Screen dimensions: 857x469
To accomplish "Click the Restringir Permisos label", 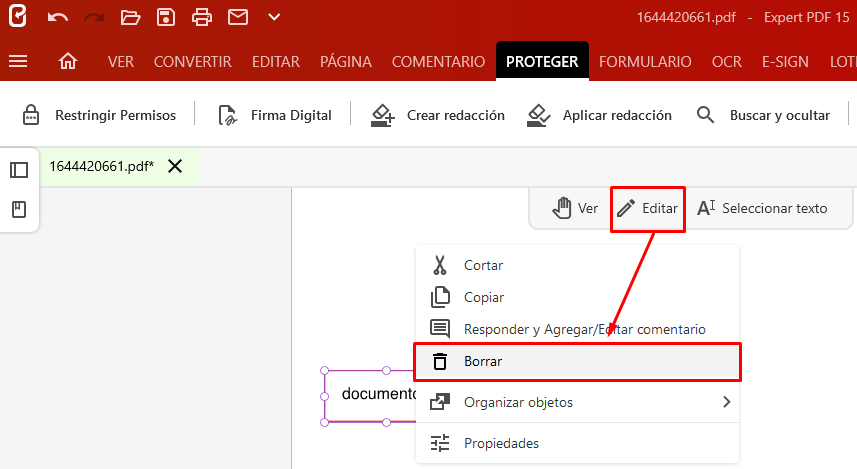I will click(115, 115).
